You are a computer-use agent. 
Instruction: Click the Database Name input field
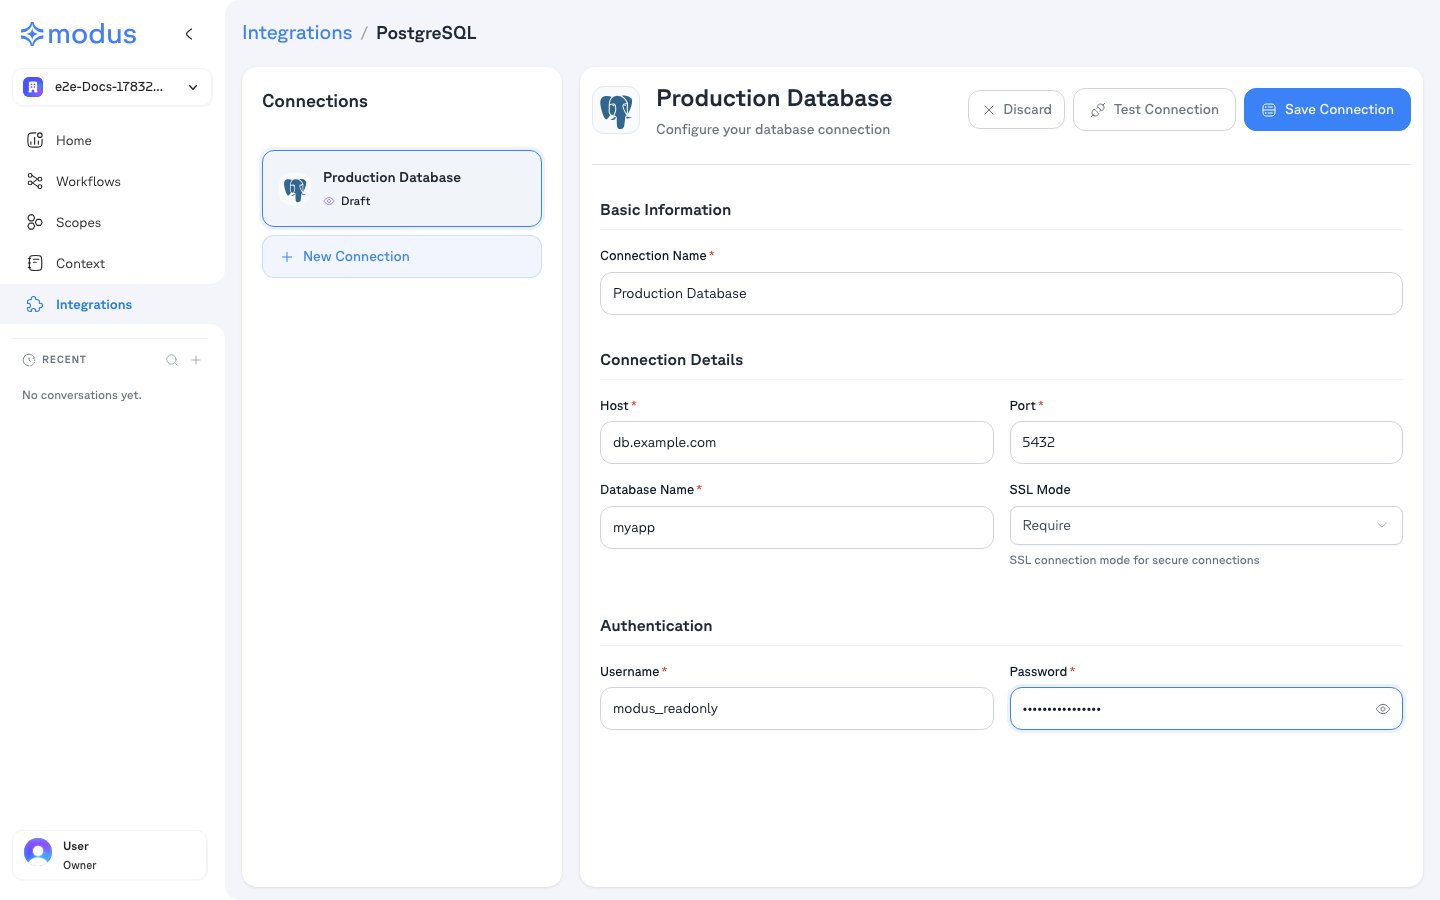point(796,527)
